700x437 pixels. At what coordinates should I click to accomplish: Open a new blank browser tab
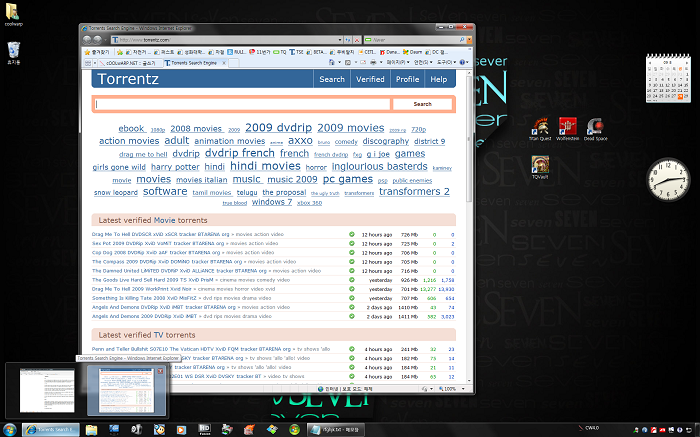click(x=234, y=63)
